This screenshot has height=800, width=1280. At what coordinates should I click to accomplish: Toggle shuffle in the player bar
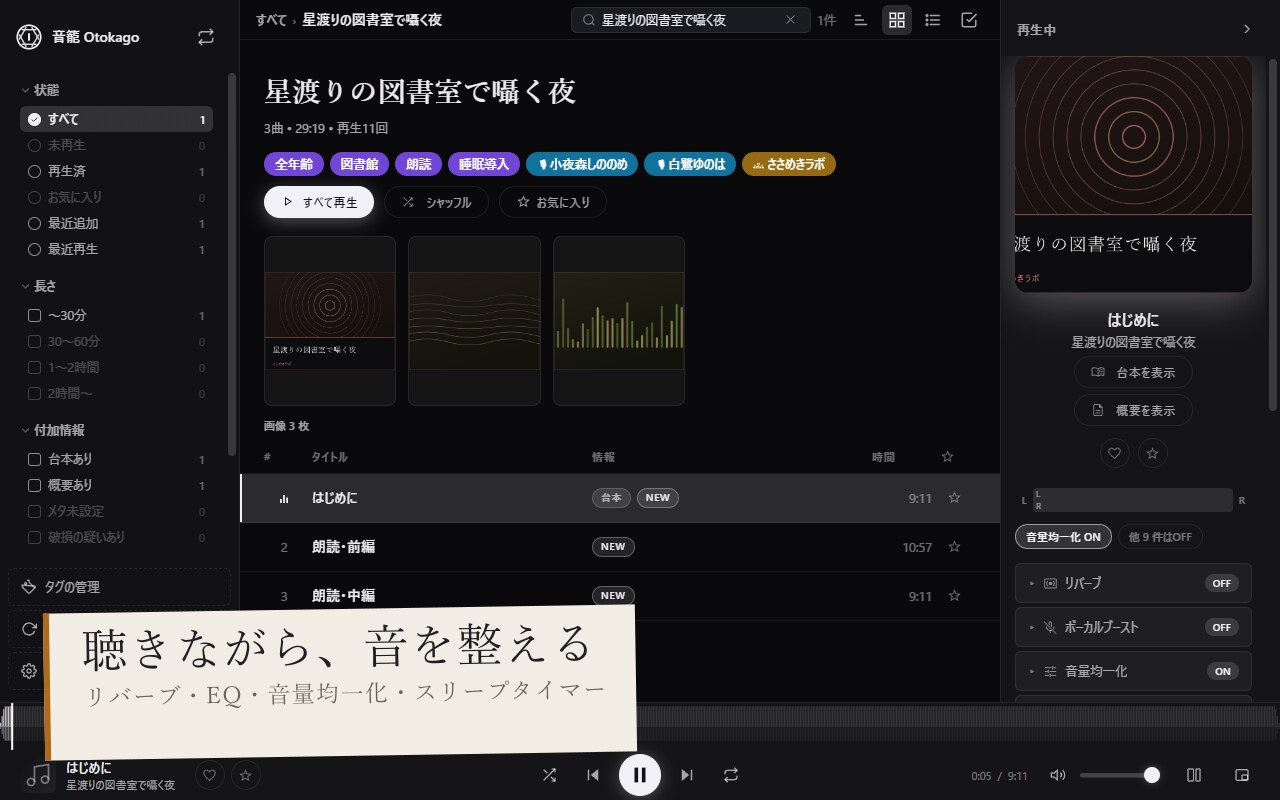click(549, 775)
